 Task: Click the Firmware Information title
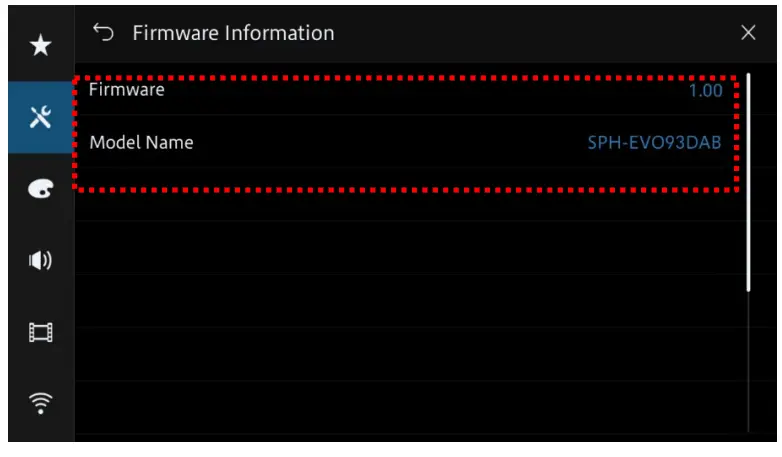[233, 33]
